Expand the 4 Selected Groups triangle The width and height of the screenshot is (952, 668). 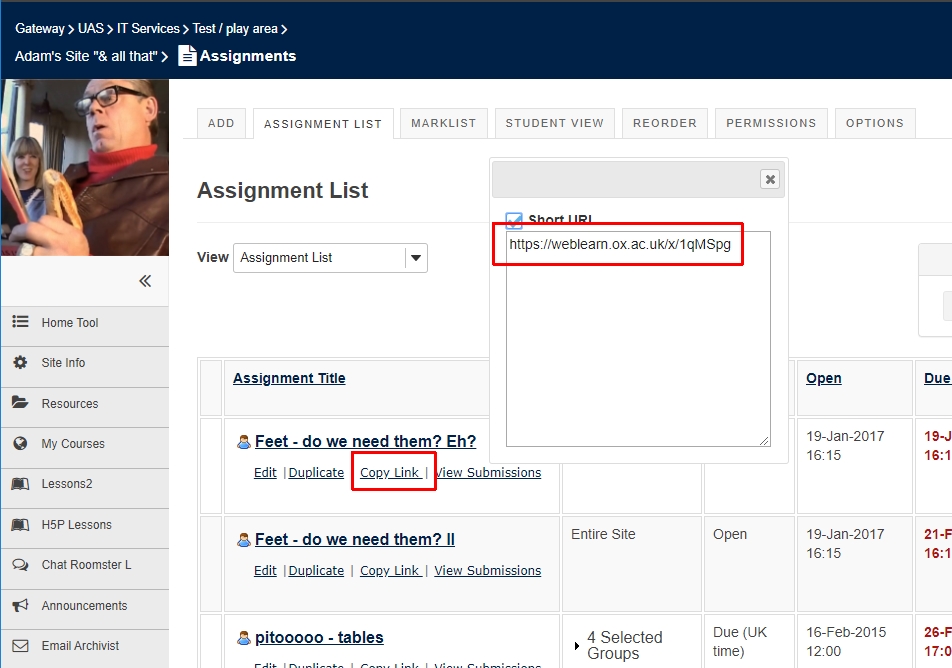click(x=577, y=646)
